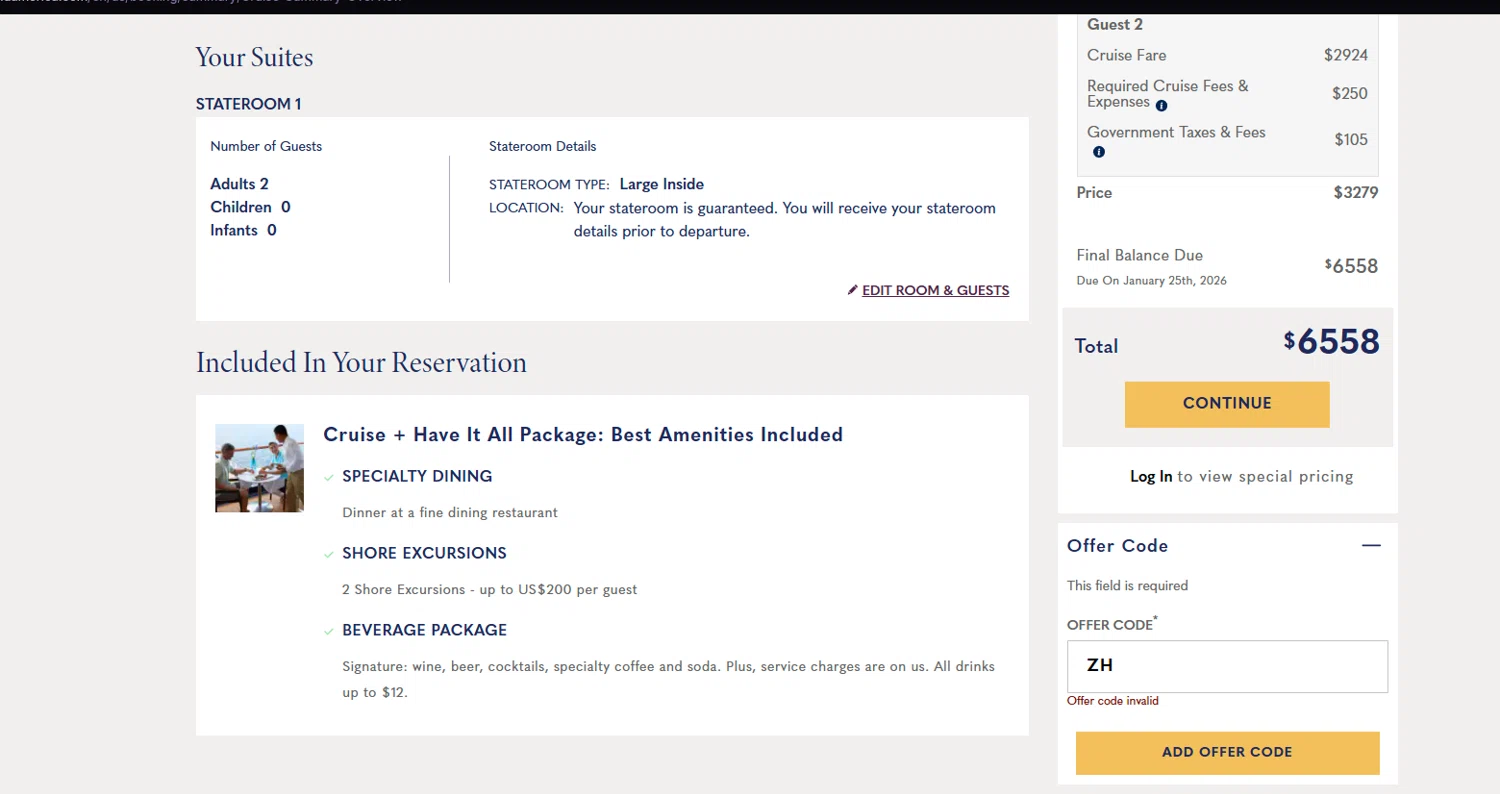Click the Continue button
The height and width of the screenshot is (794, 1500).
pos(1227,404)
